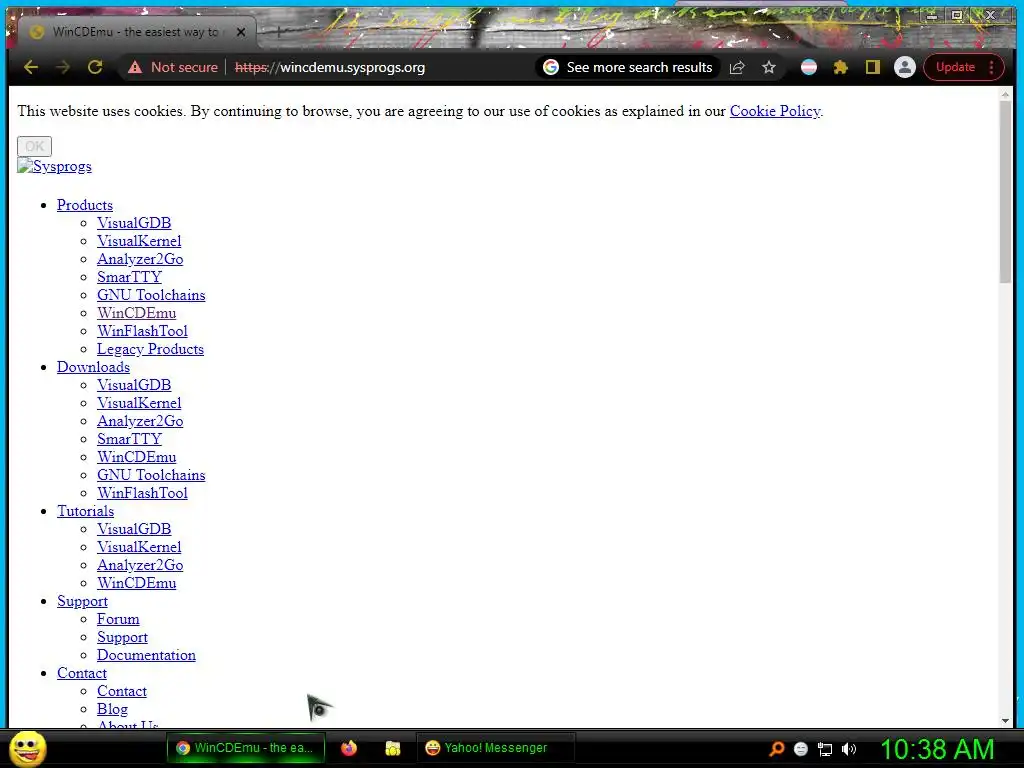The image size is (1024, 768).
Task: Click the address bar URL wincdemu.sysprogs.org
Action: (330, 67)
